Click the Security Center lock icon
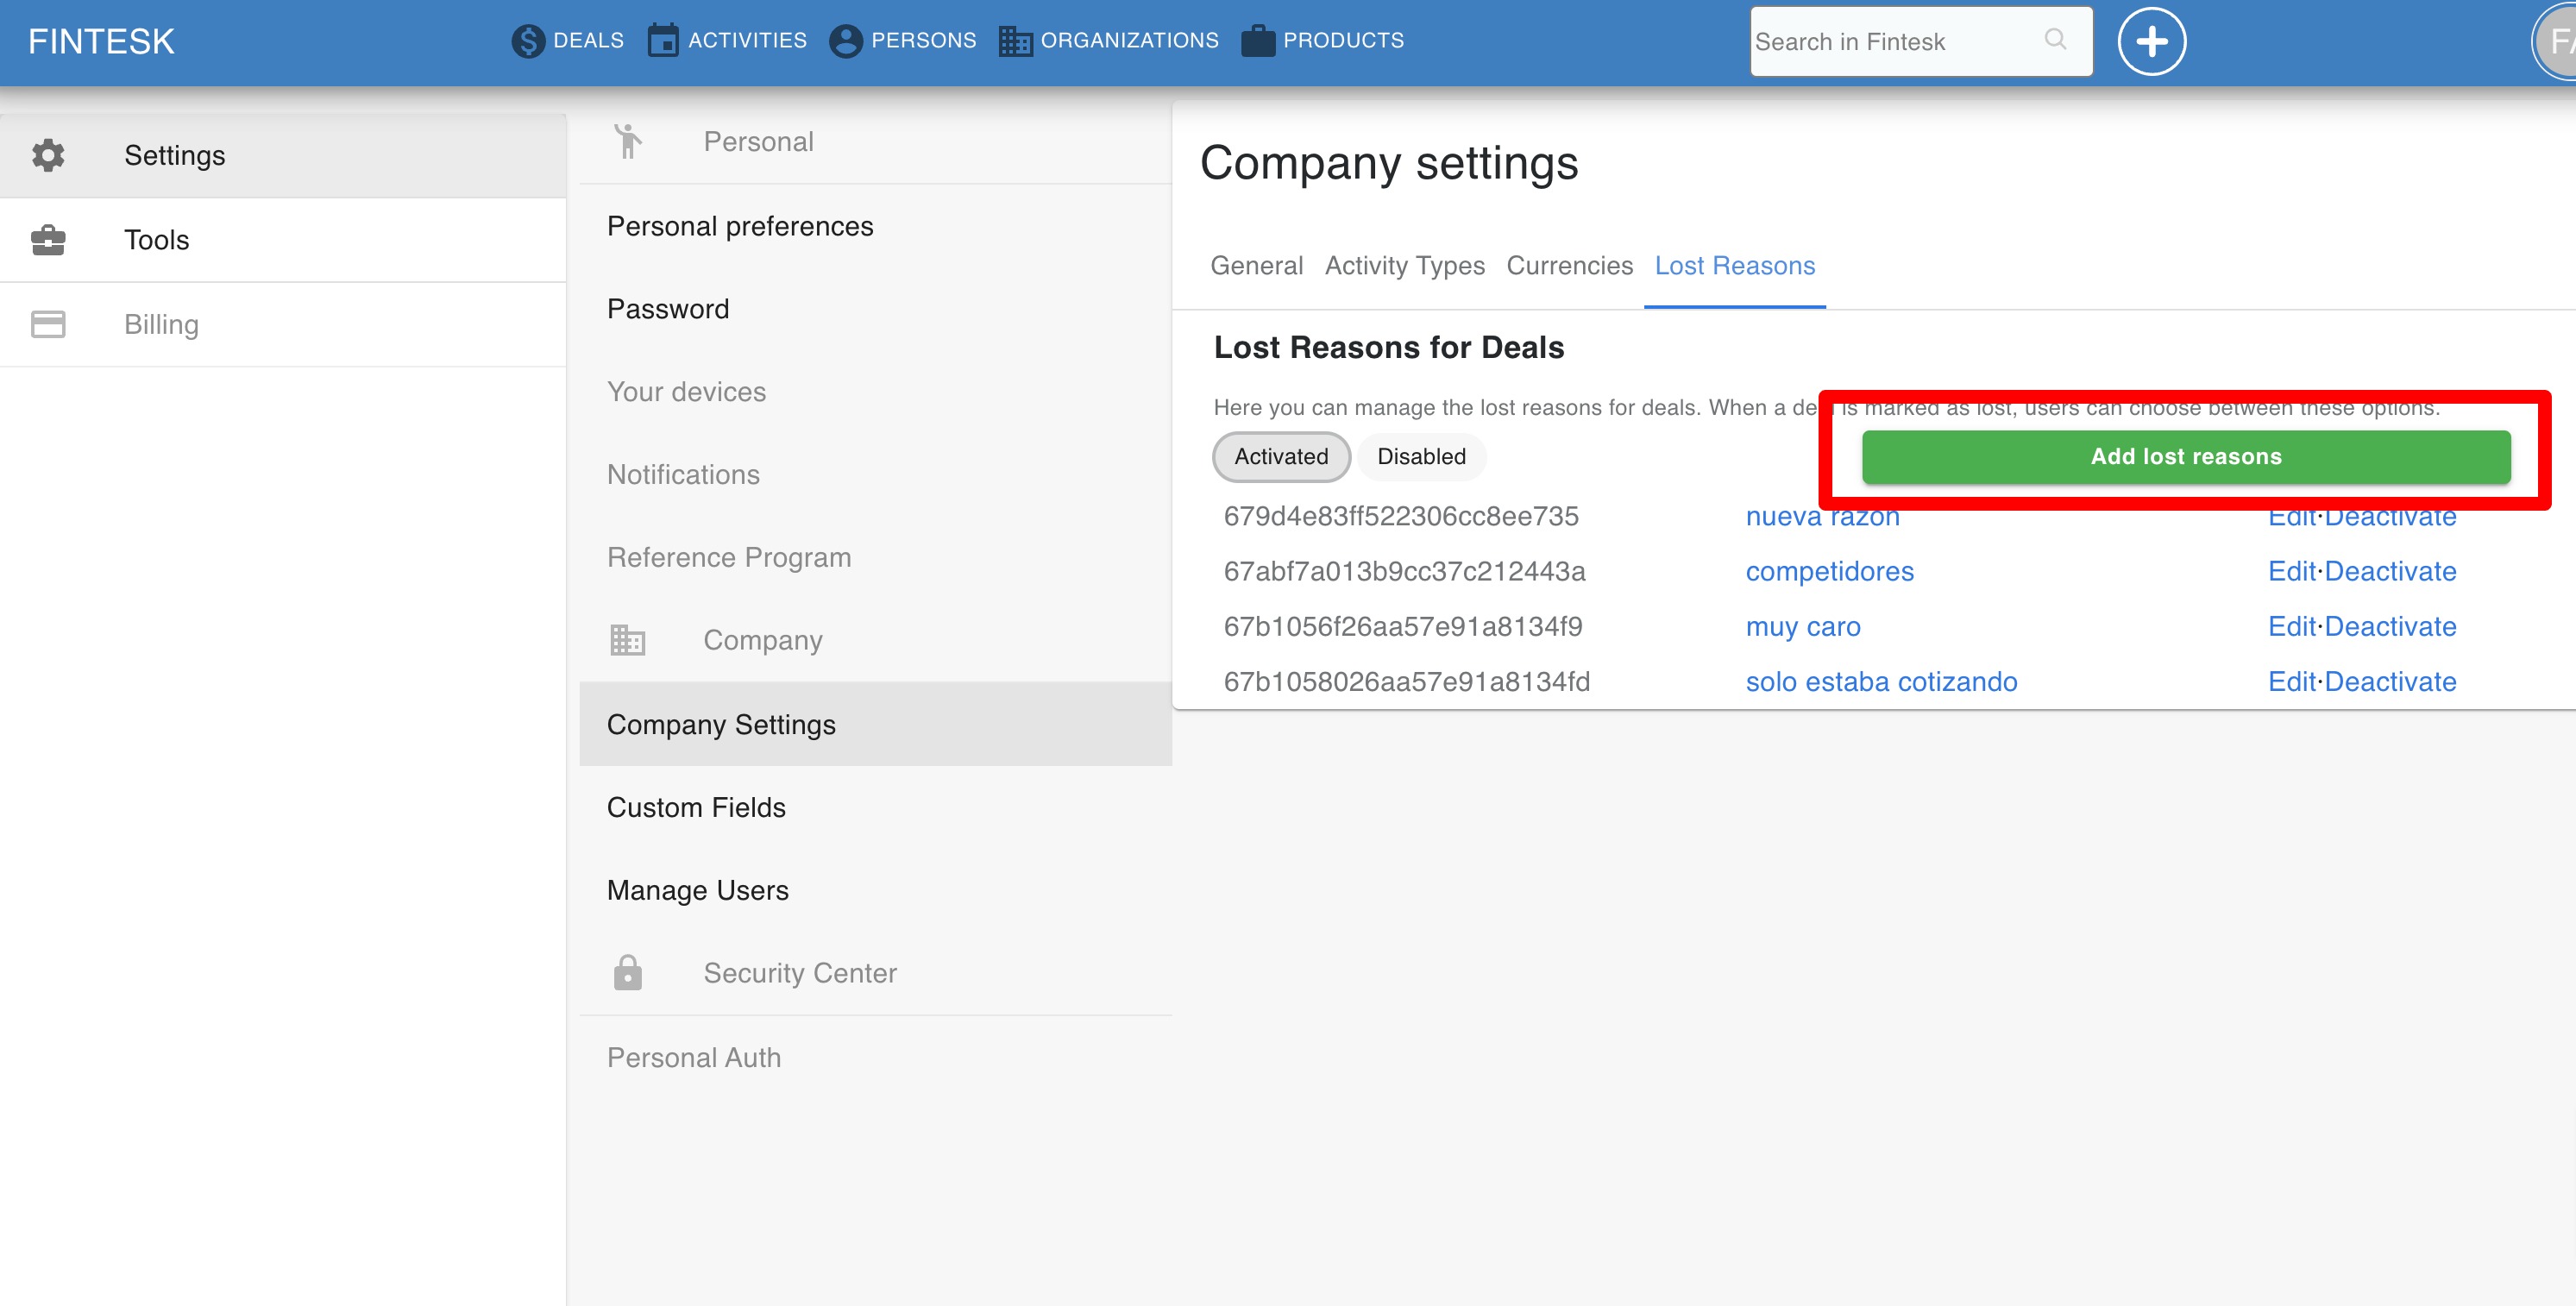This screenshot has width=2576, height=1306. point(628,972)
